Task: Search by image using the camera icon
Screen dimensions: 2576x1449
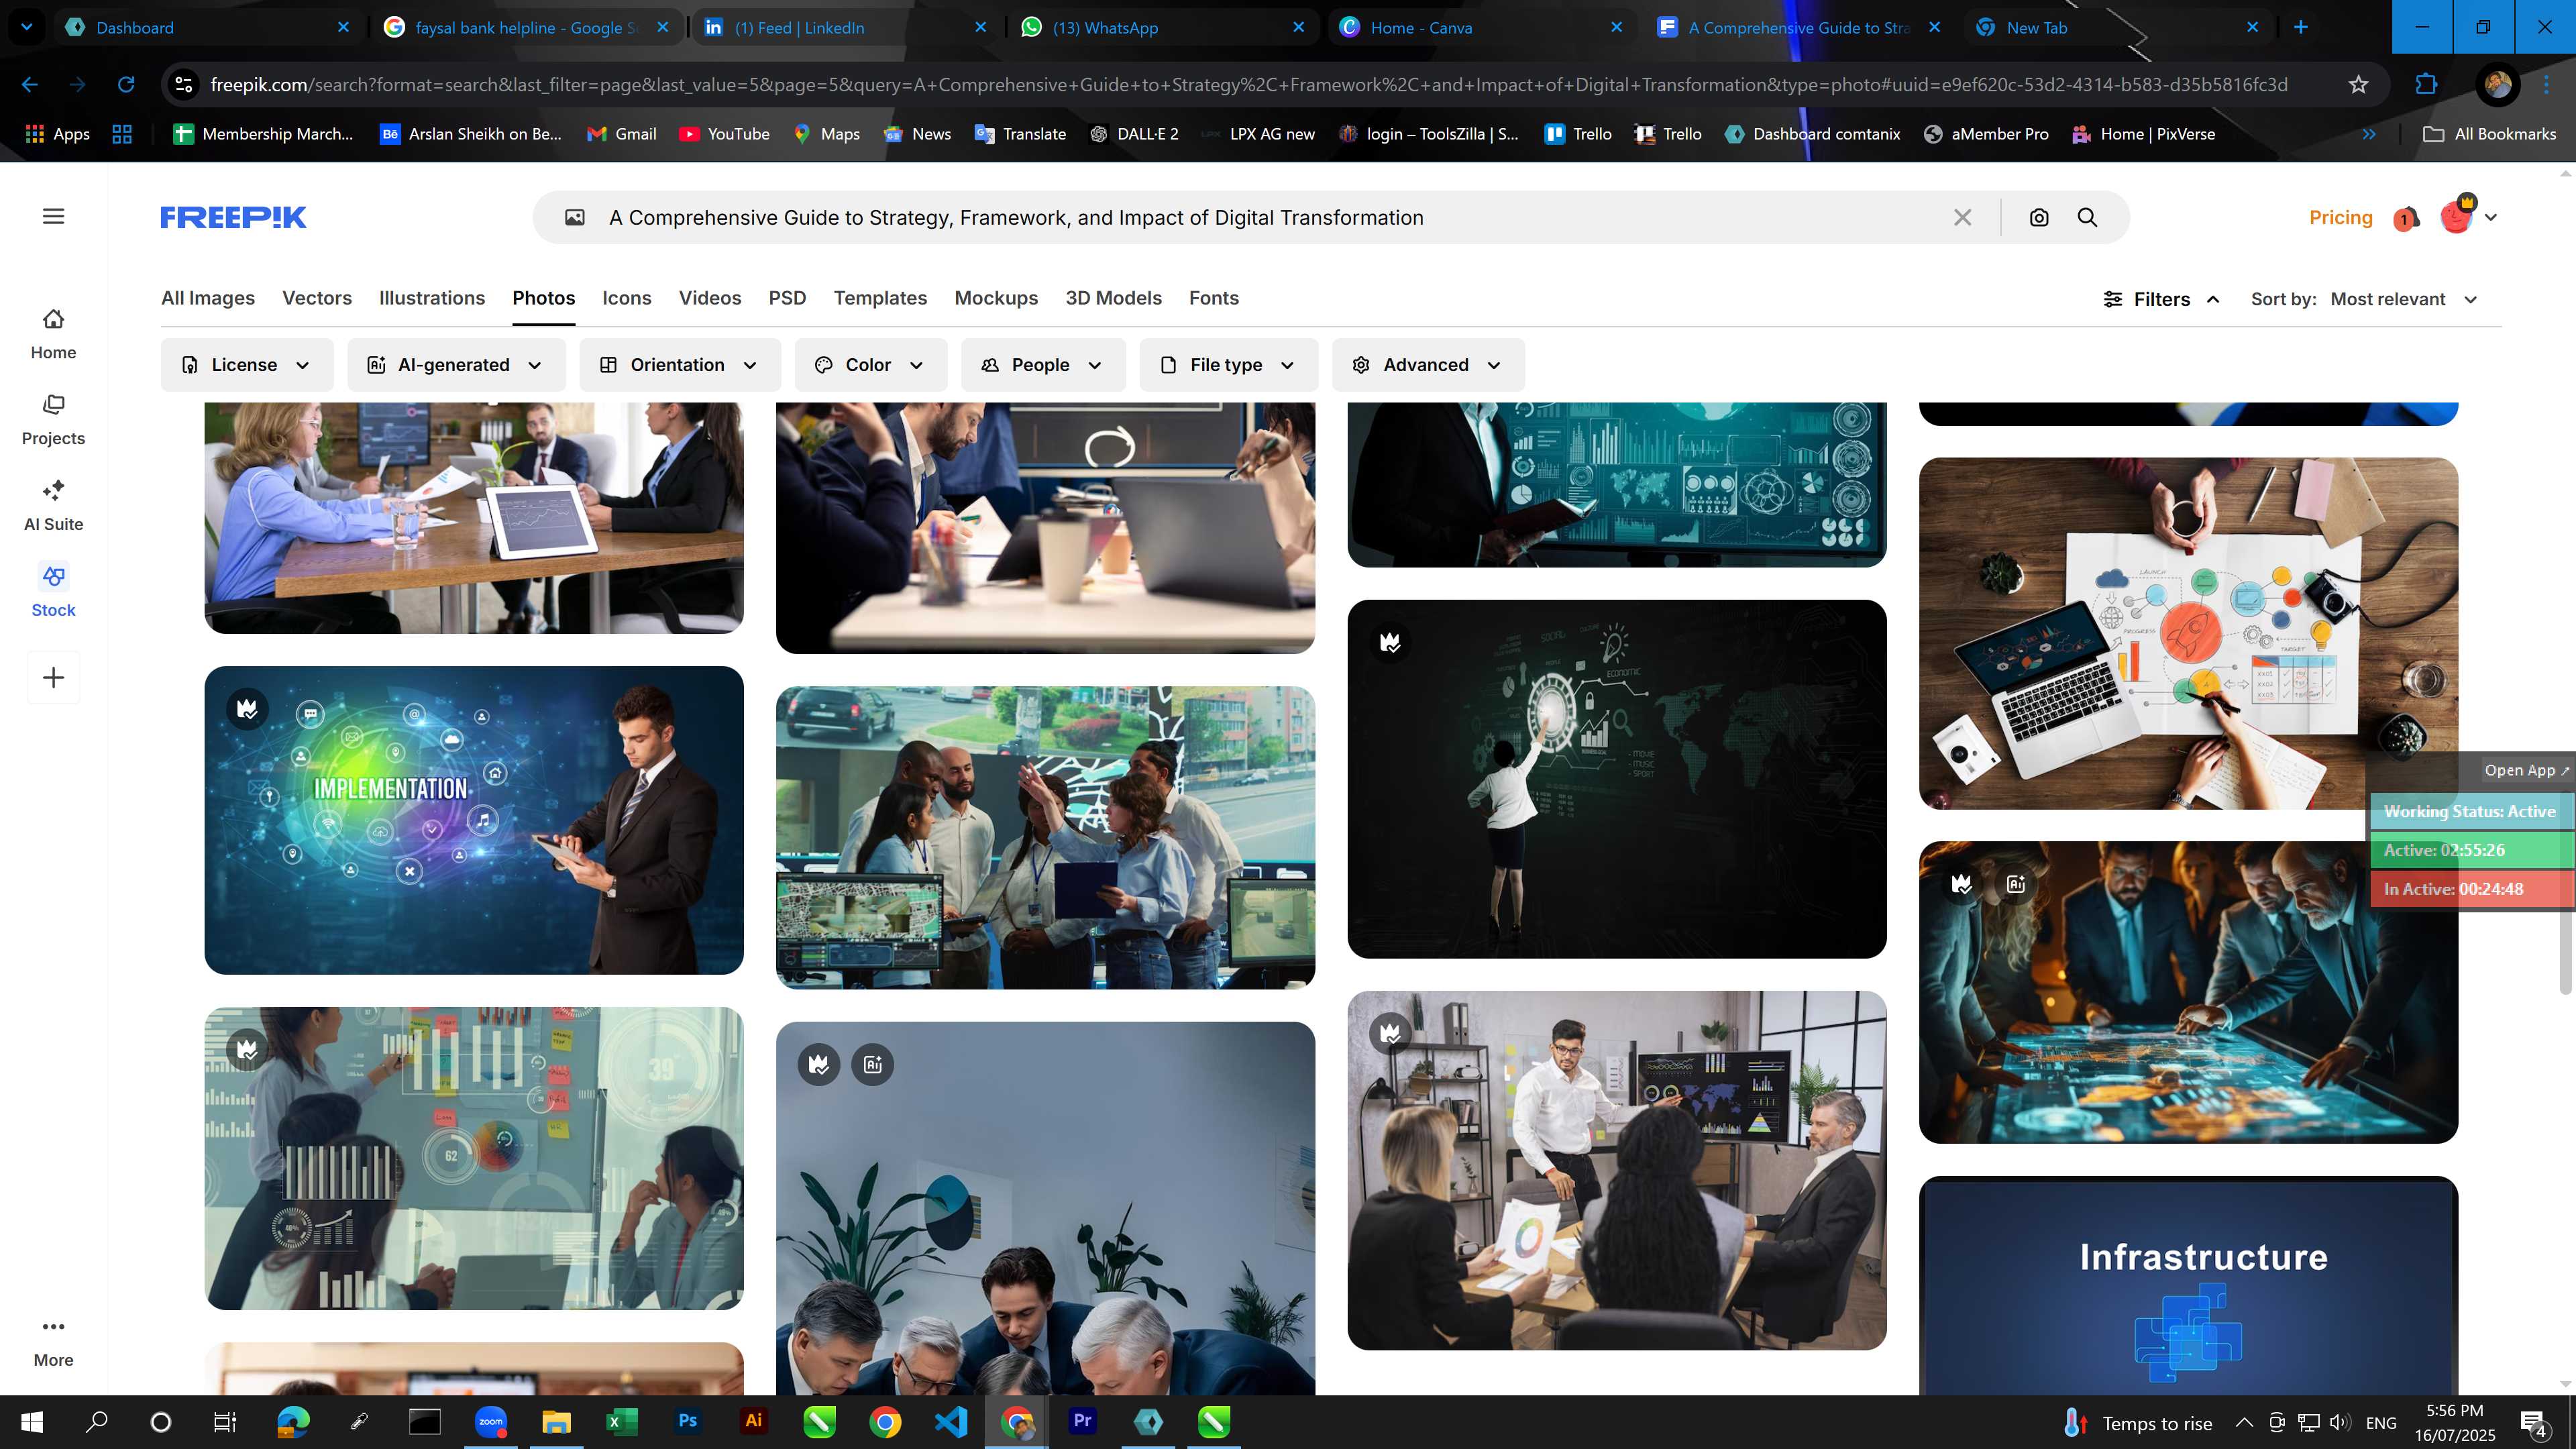Action: (2039, 217)
